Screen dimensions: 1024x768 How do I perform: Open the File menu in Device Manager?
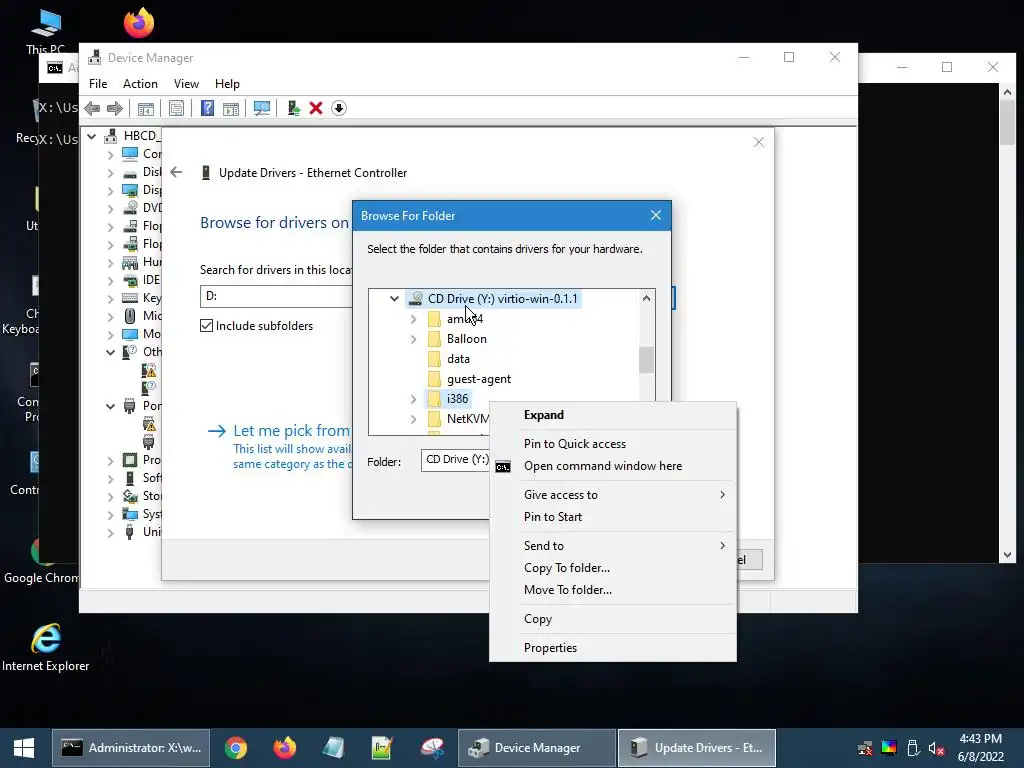[98, 84]
